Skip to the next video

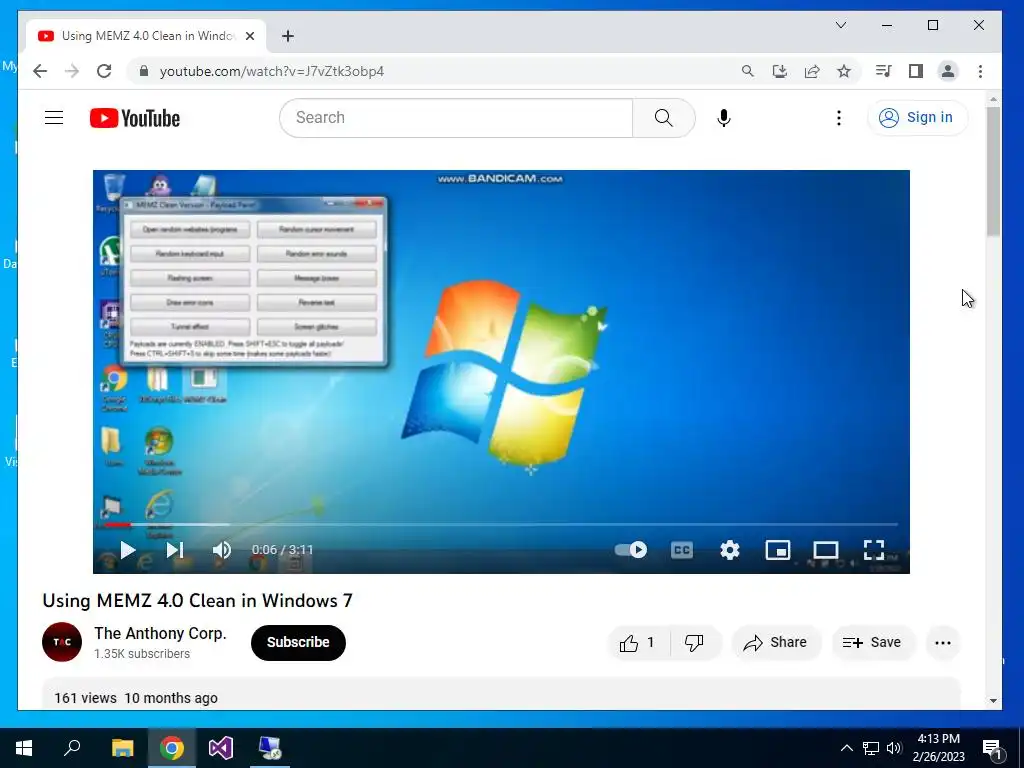[x=175, y=550]
